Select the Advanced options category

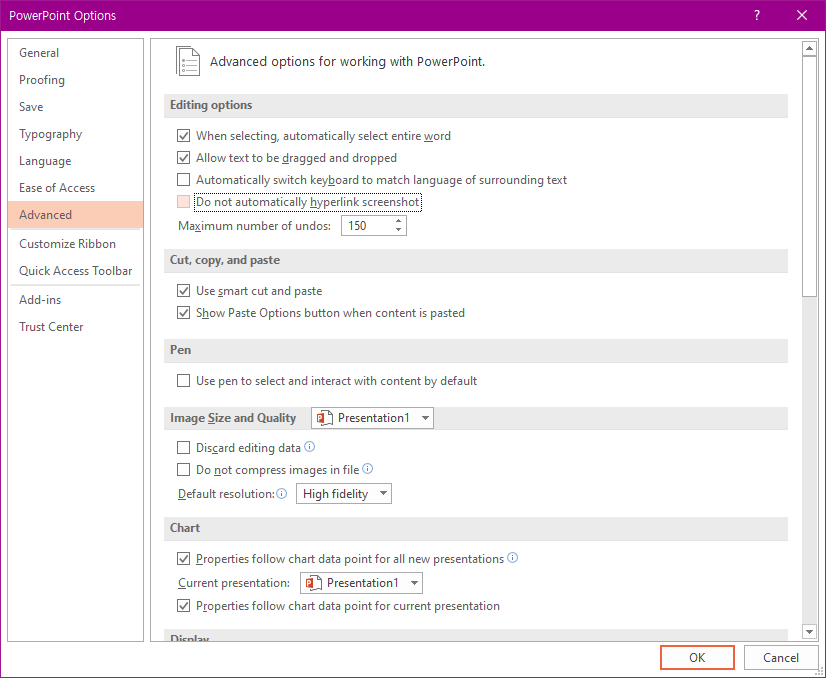click(x=76, y=215)
